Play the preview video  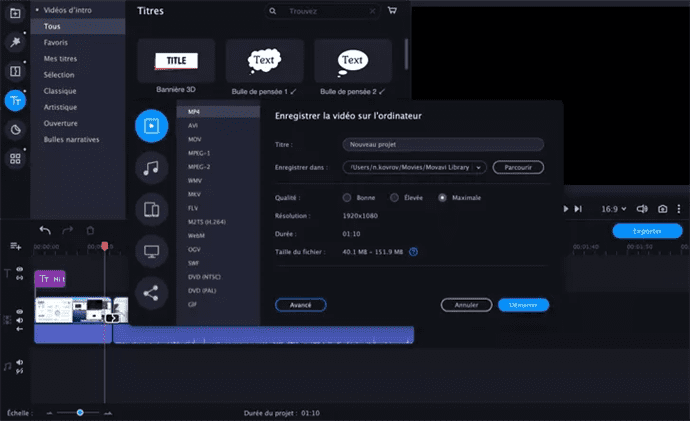(566, 209)
